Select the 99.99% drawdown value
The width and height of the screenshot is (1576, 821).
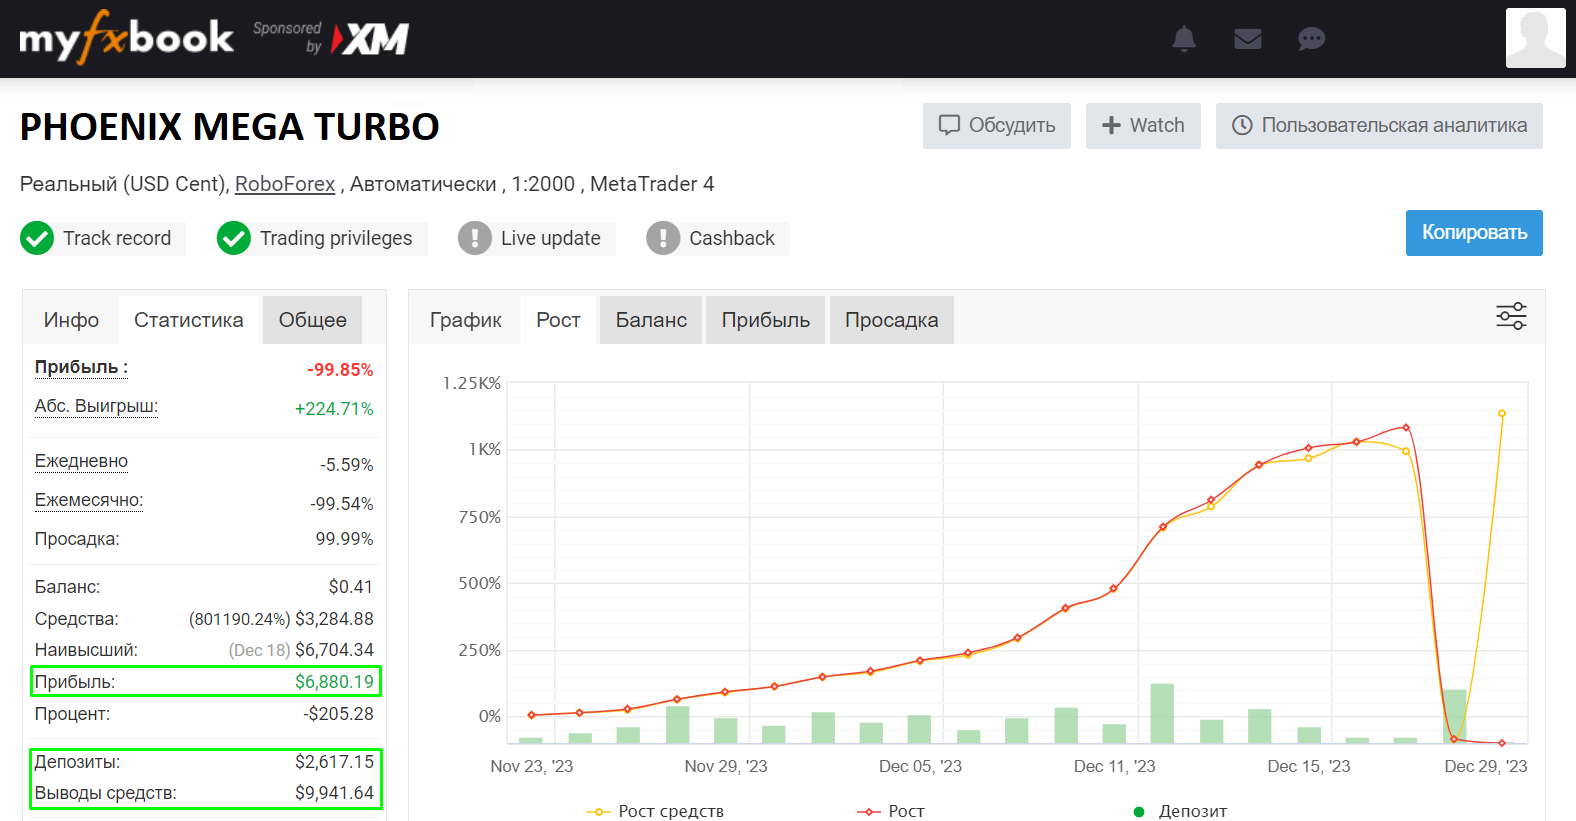344,539
